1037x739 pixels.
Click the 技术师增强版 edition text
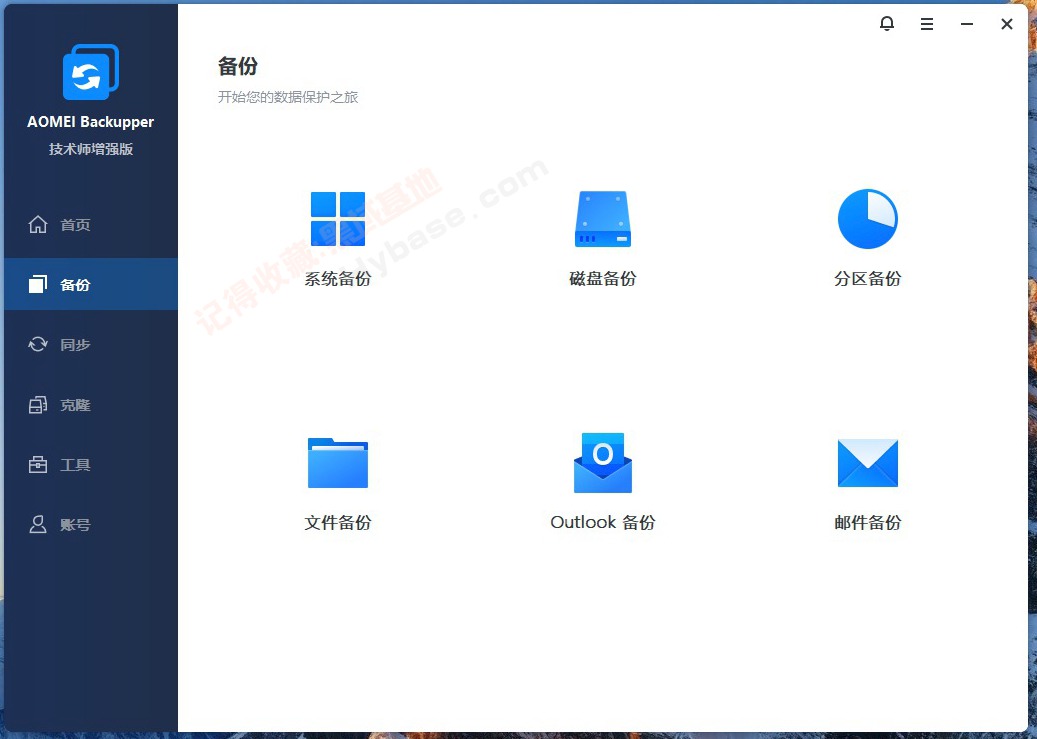click(x=90, y=148)
